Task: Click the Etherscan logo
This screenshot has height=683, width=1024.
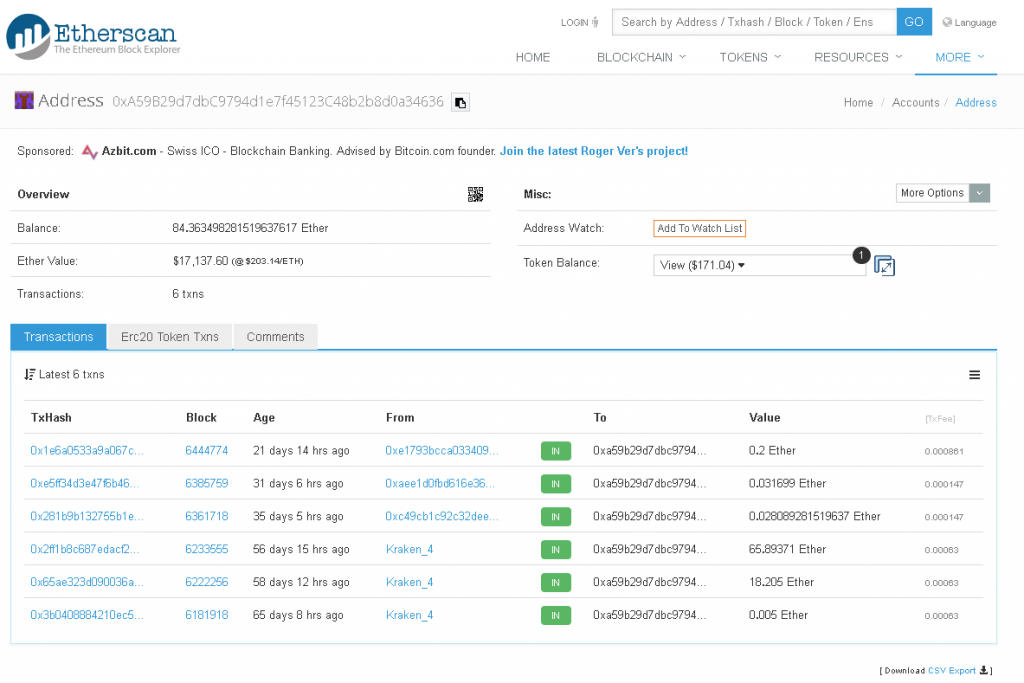Action: (92, 36)
